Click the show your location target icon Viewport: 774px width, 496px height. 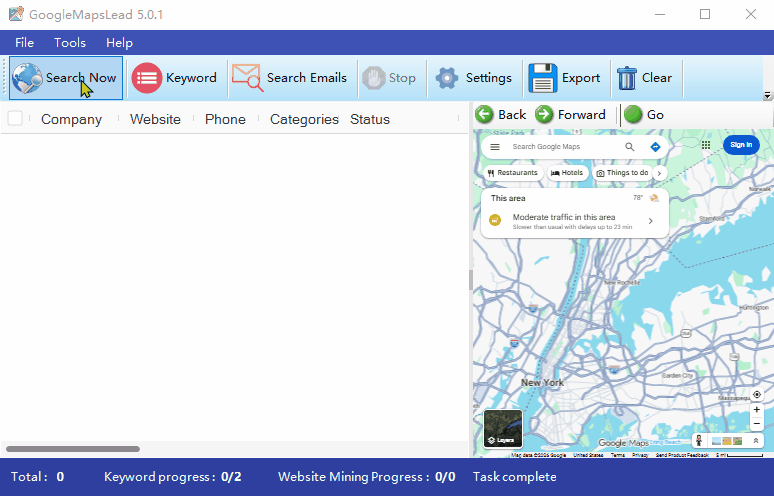point(756,394)
